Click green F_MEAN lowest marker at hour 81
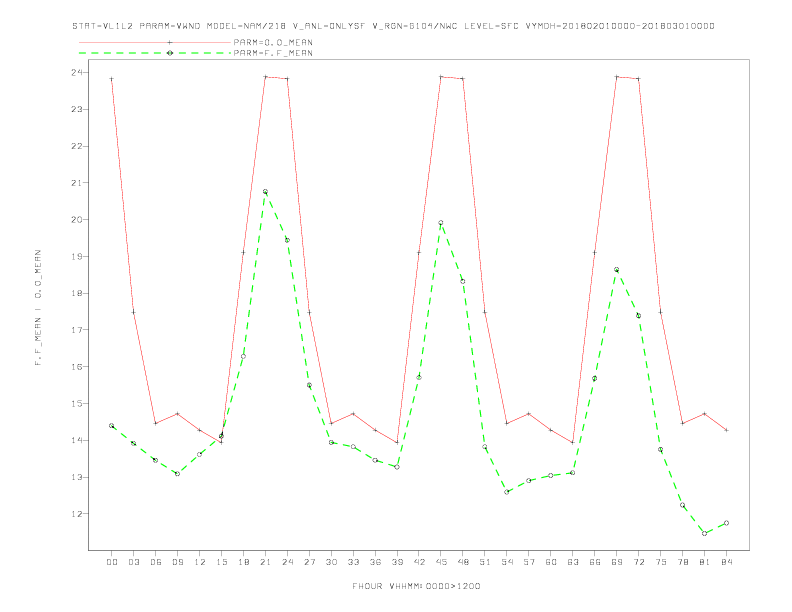 pyautogui.click(x=705, y=533)
